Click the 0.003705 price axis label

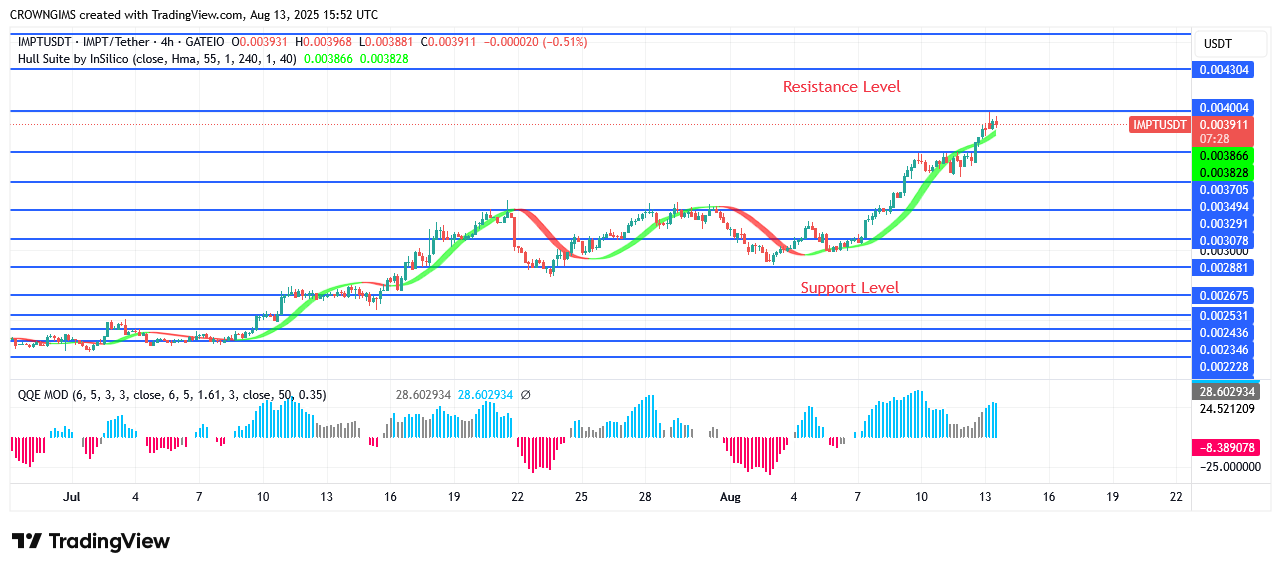1225,189
